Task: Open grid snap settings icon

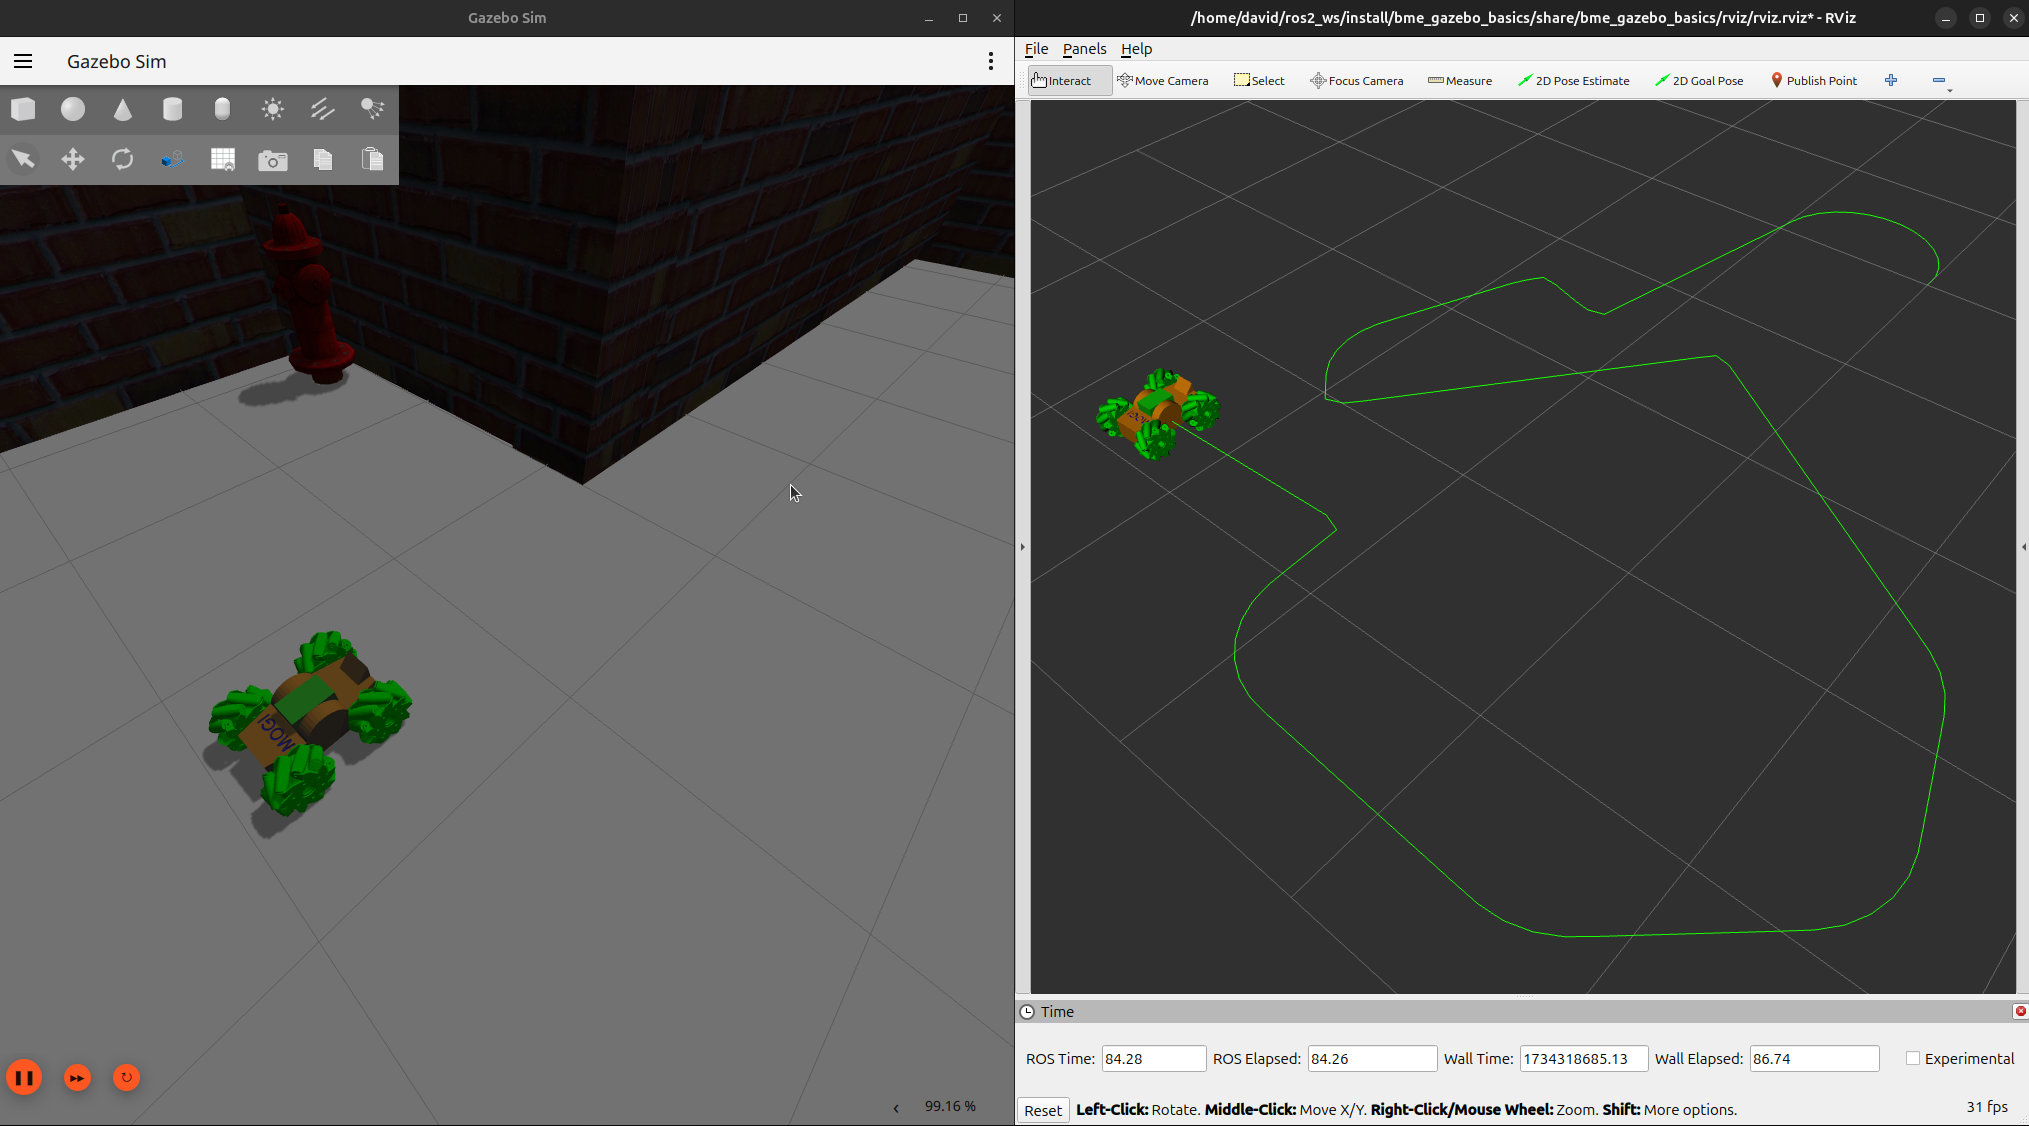Action: (222, 159)
